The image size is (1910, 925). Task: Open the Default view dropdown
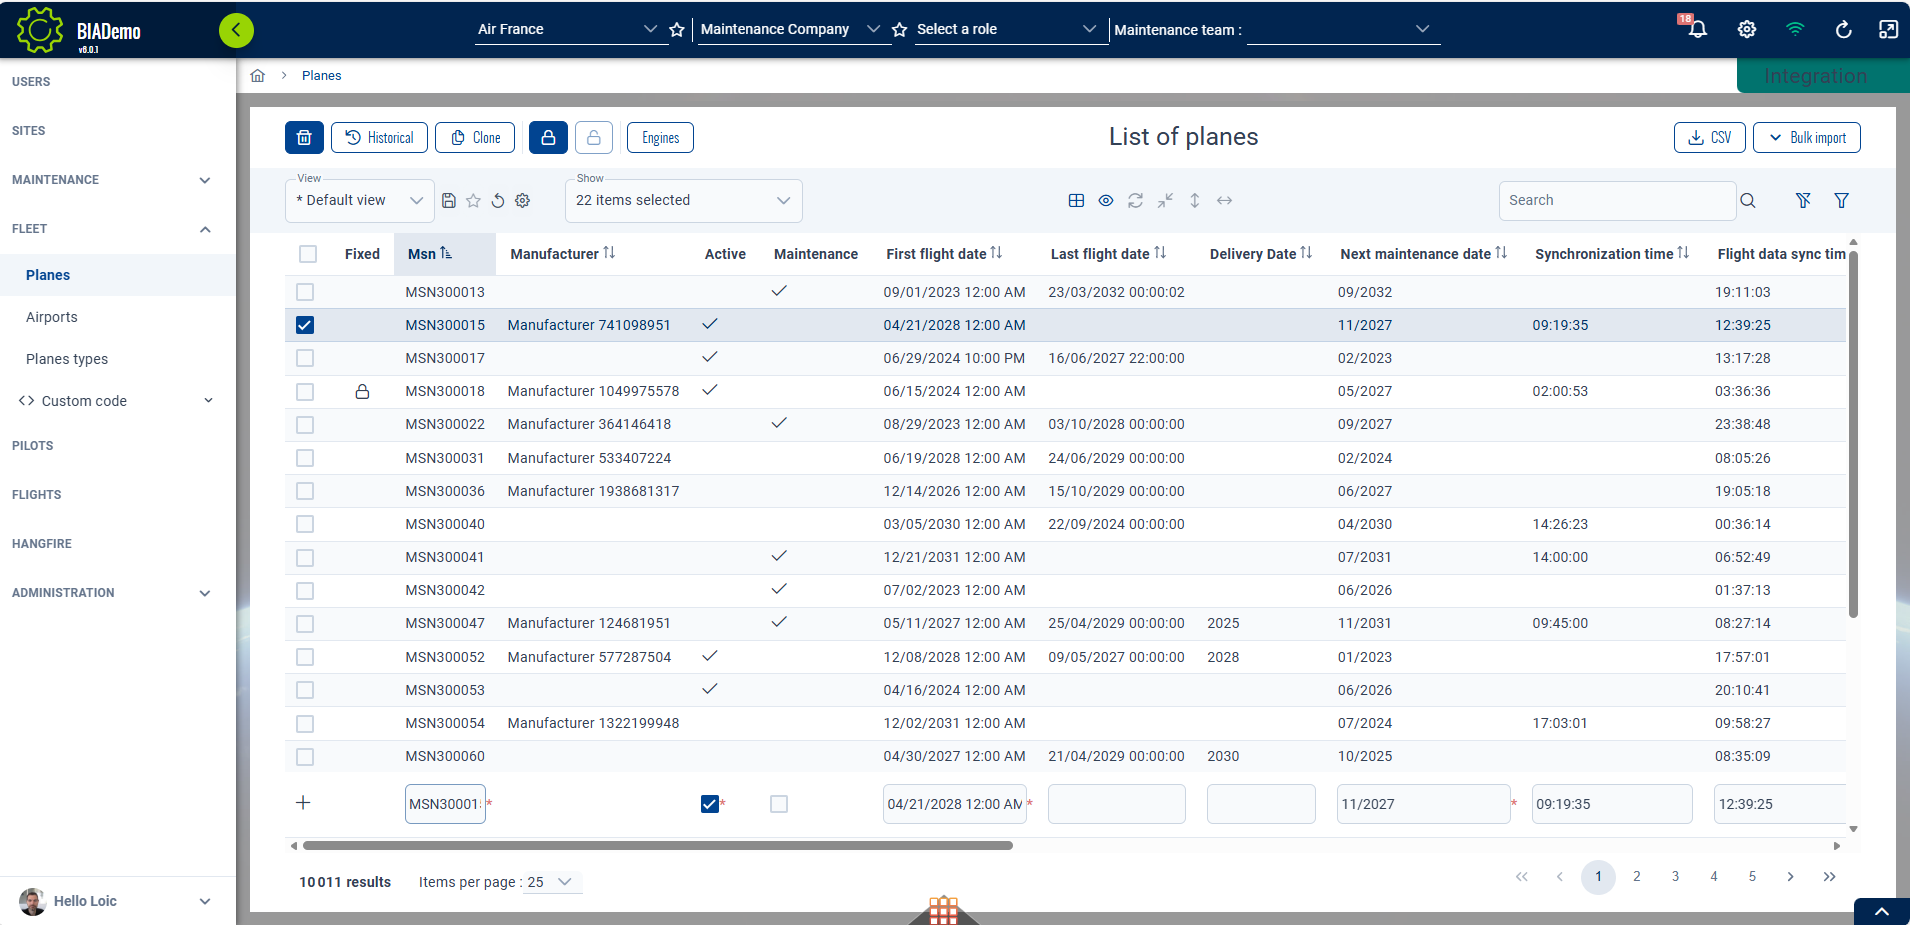coord(360,201)
